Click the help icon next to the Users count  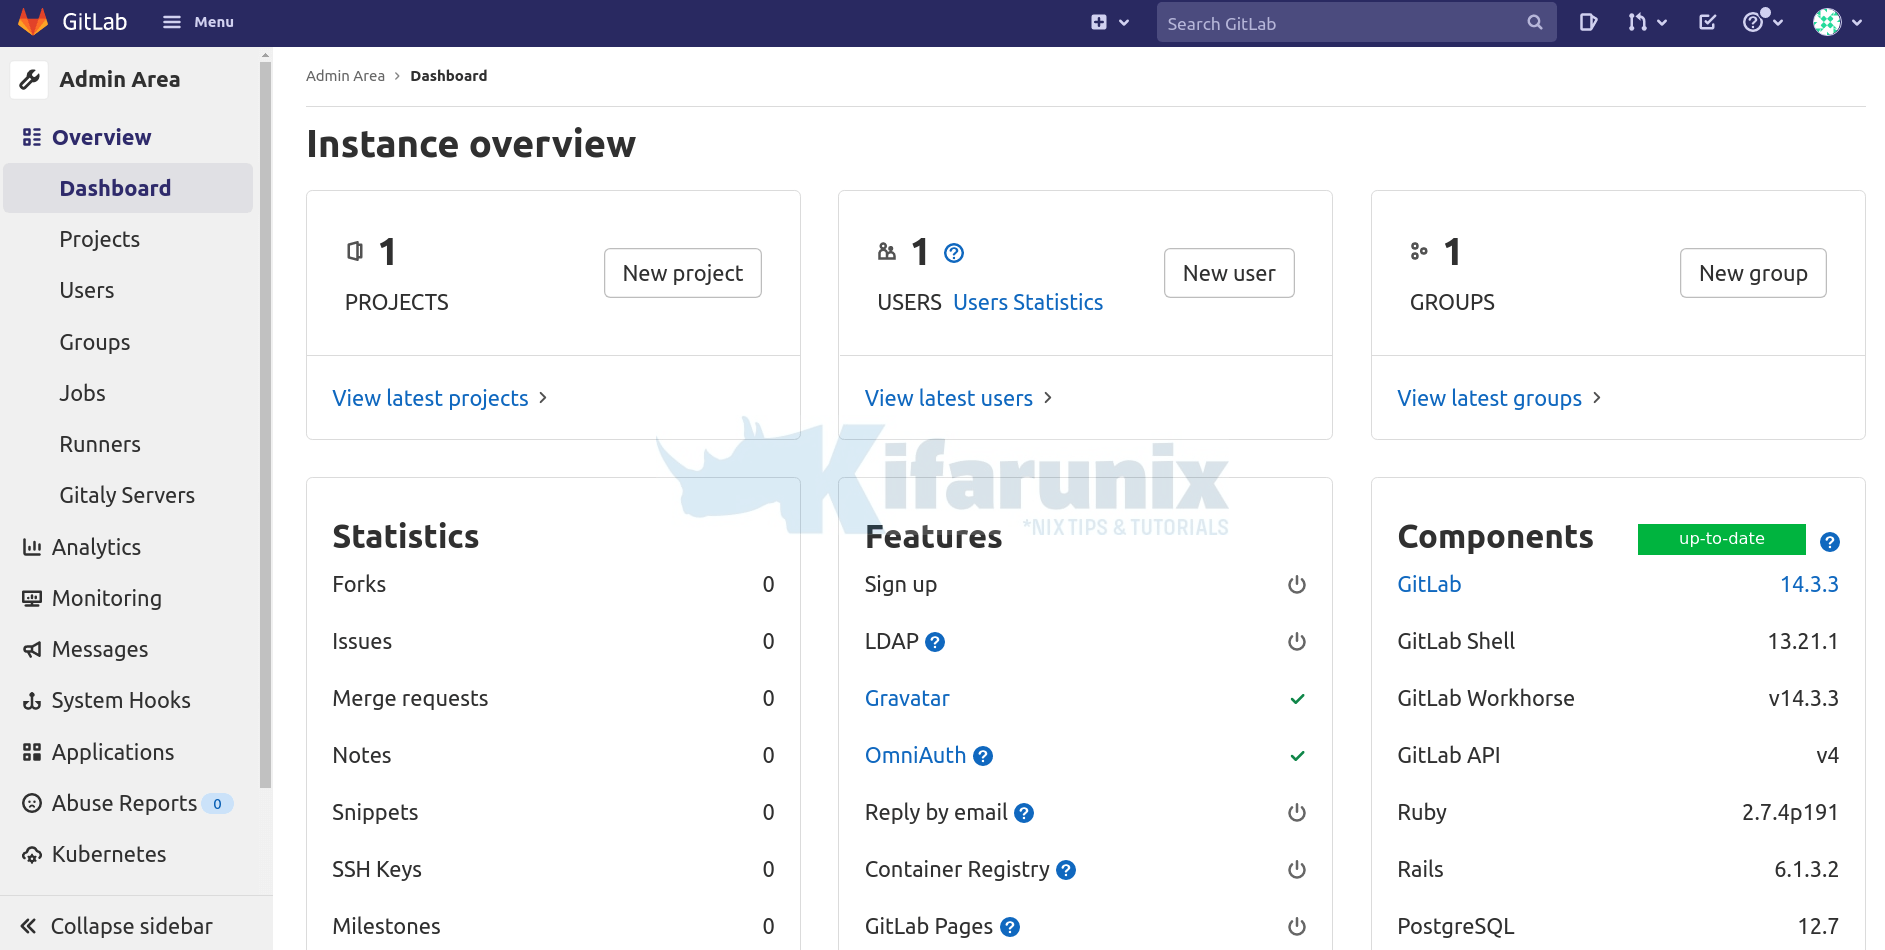coord(954,253)
